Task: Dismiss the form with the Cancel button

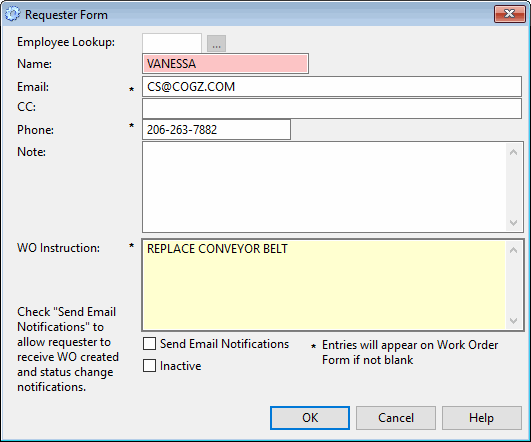Action: [396, 418]
